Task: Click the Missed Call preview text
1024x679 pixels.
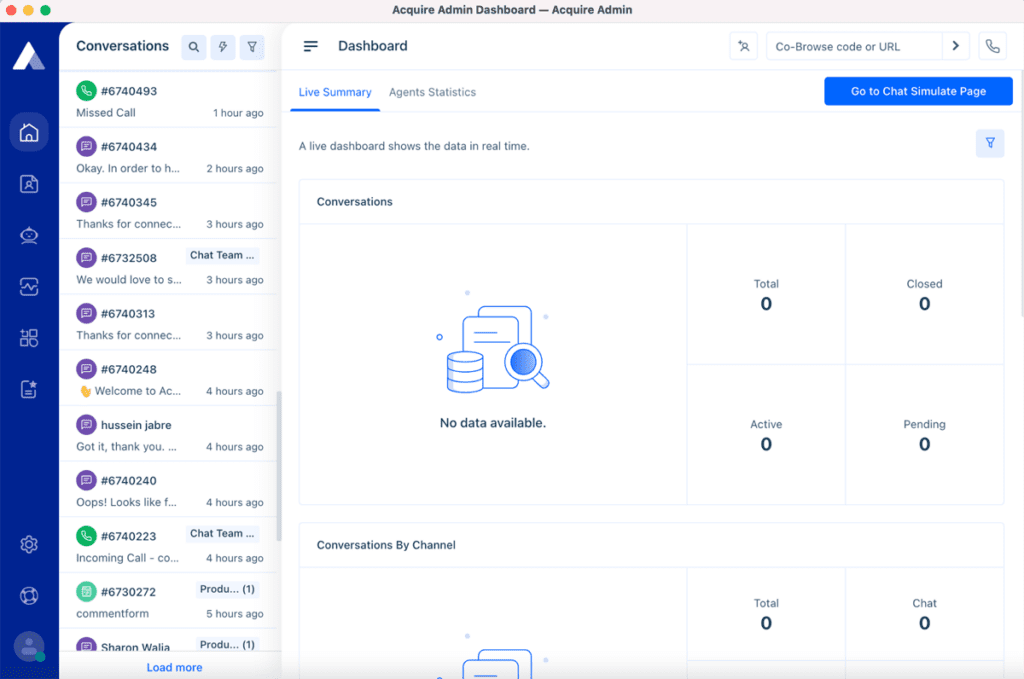Action: (106, 112)
